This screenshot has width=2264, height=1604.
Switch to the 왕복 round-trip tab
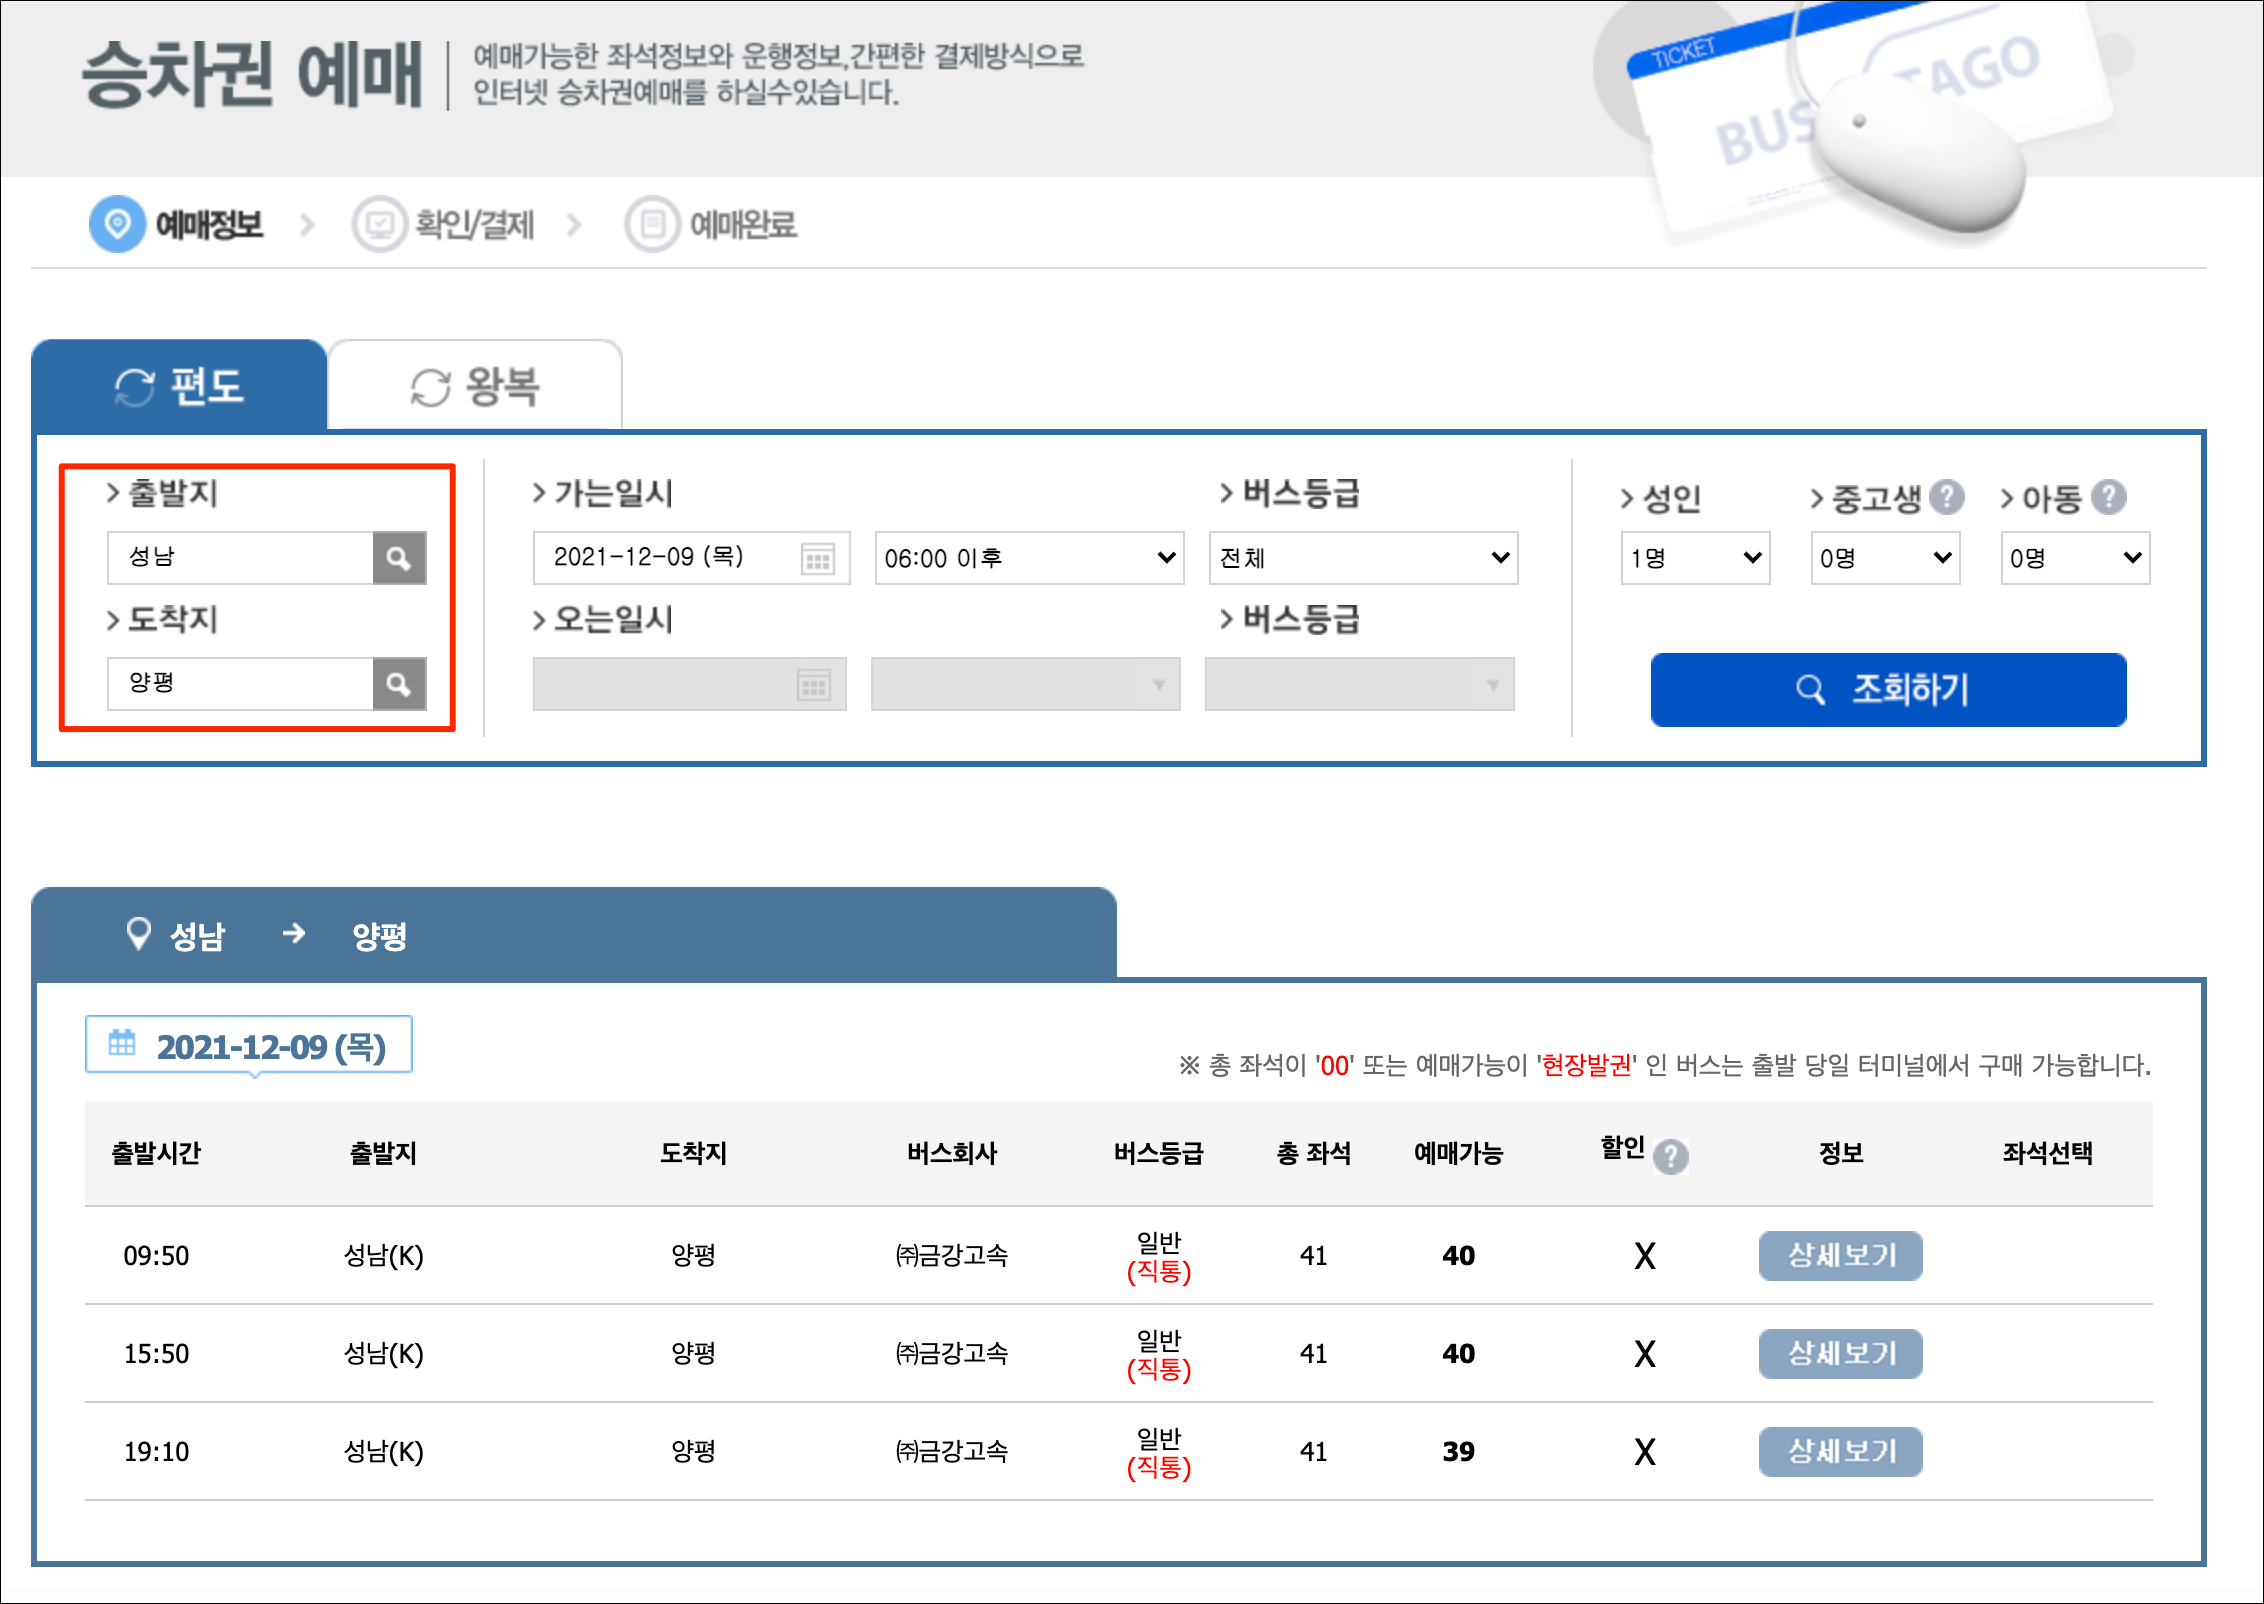tap(476, 387)
